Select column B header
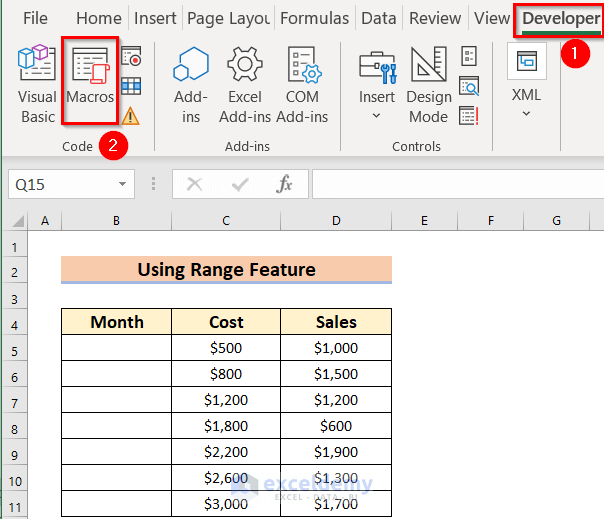604x519 pixels. [x=116, y=221]
